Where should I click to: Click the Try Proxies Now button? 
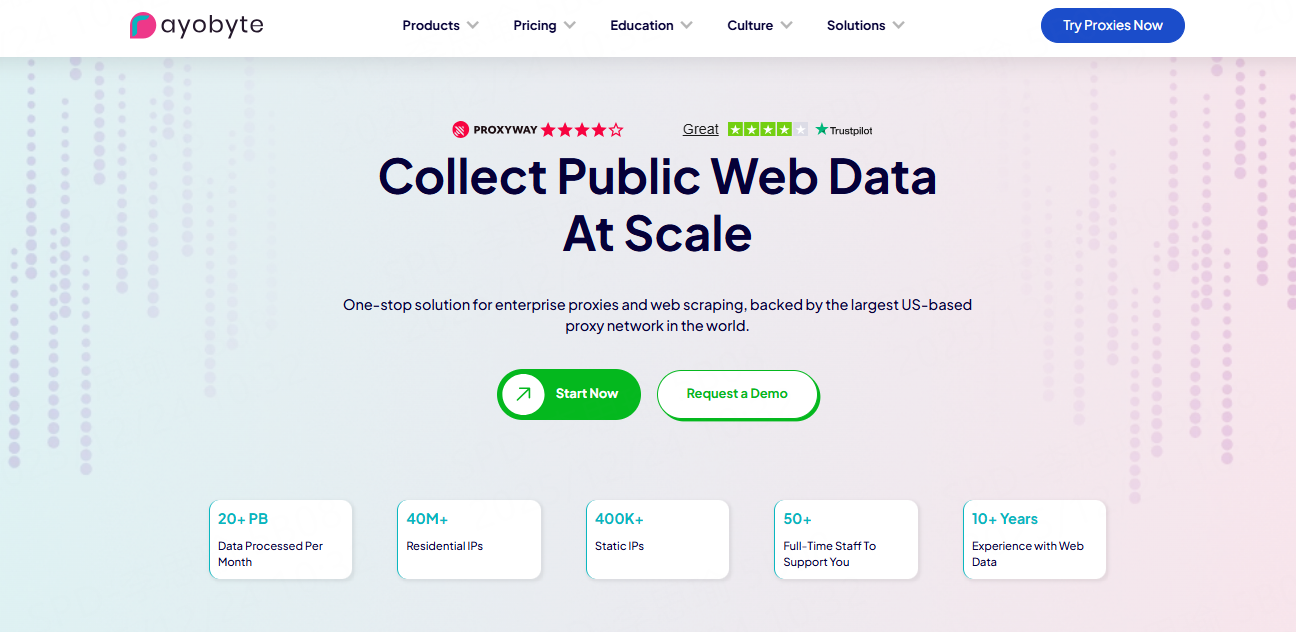pyautogui.click(x=1112, y=26)
